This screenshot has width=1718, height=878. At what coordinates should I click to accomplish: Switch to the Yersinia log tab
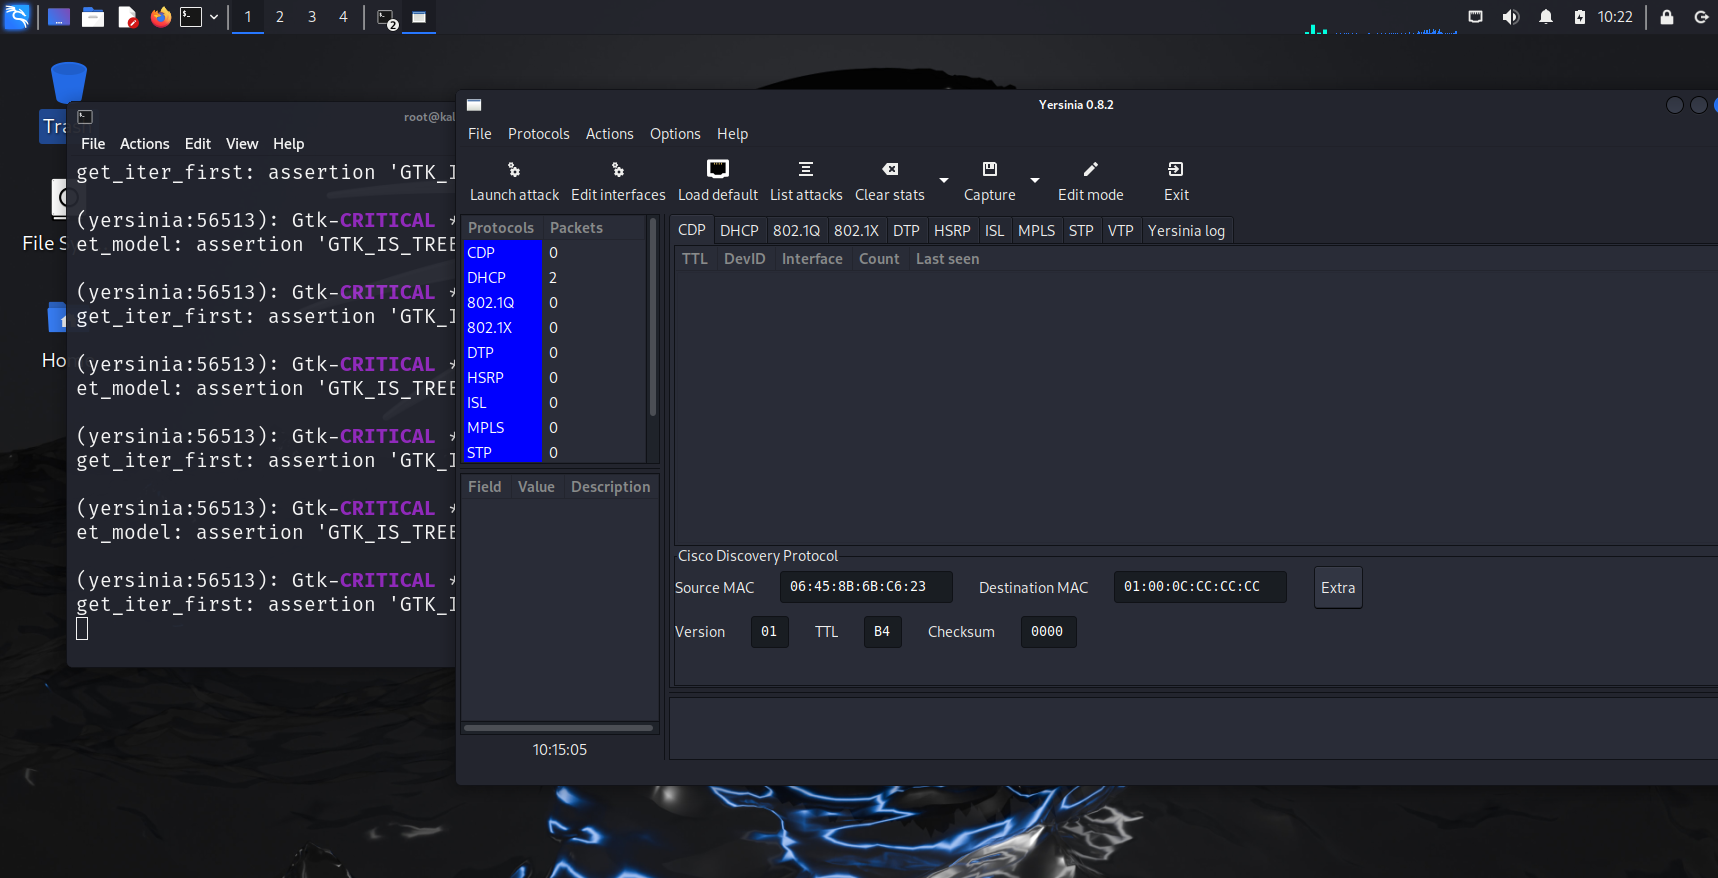click(1185, 231)
